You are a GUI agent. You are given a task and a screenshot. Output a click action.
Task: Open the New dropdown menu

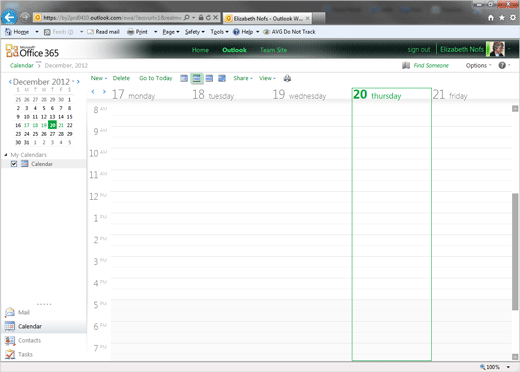pos(99,78)
